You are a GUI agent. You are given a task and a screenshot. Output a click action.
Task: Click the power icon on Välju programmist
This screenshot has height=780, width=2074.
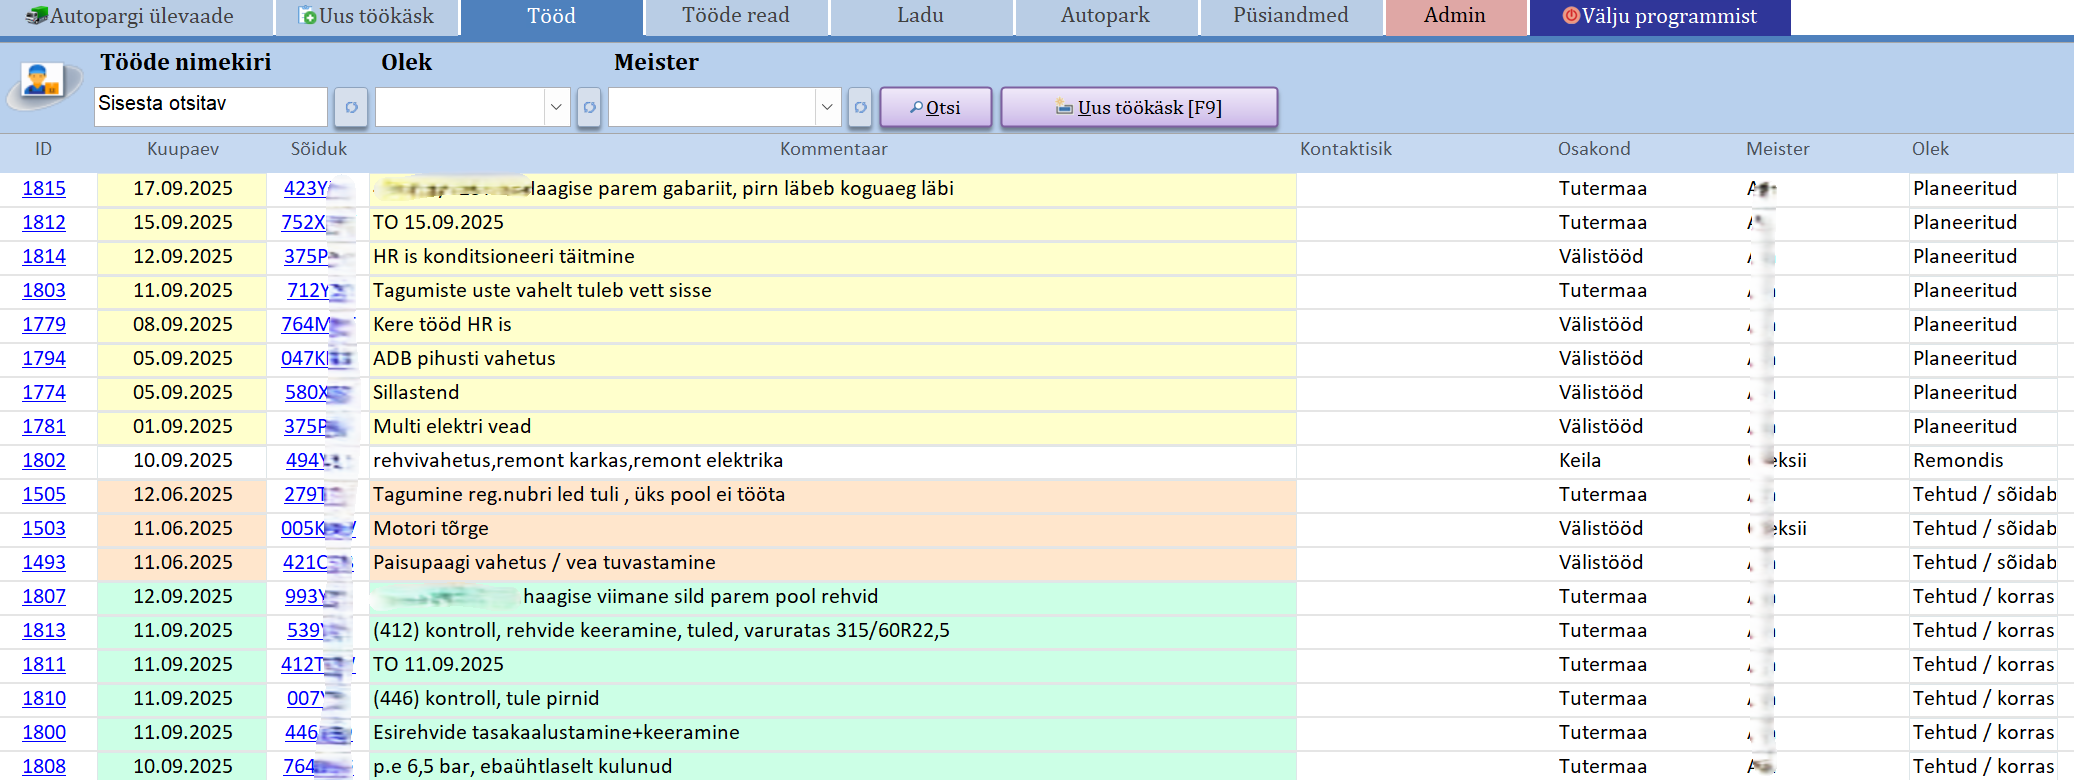pos(1571,16)
